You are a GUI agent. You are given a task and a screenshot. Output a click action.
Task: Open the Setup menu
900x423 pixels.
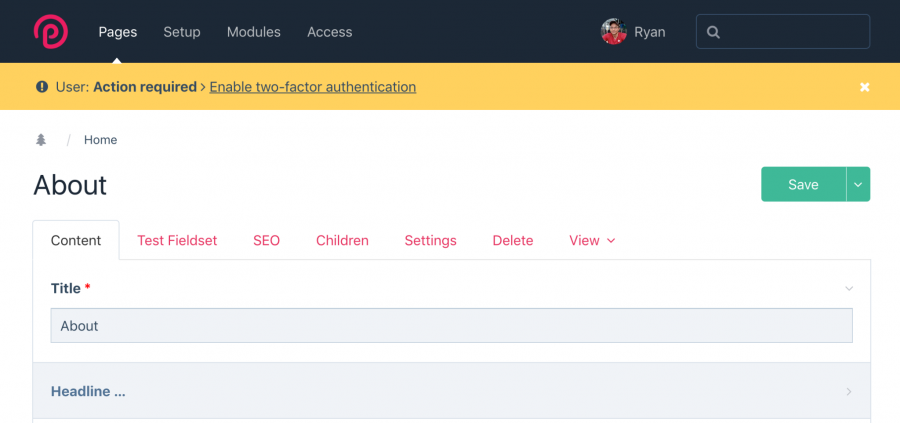coord(182,32)
